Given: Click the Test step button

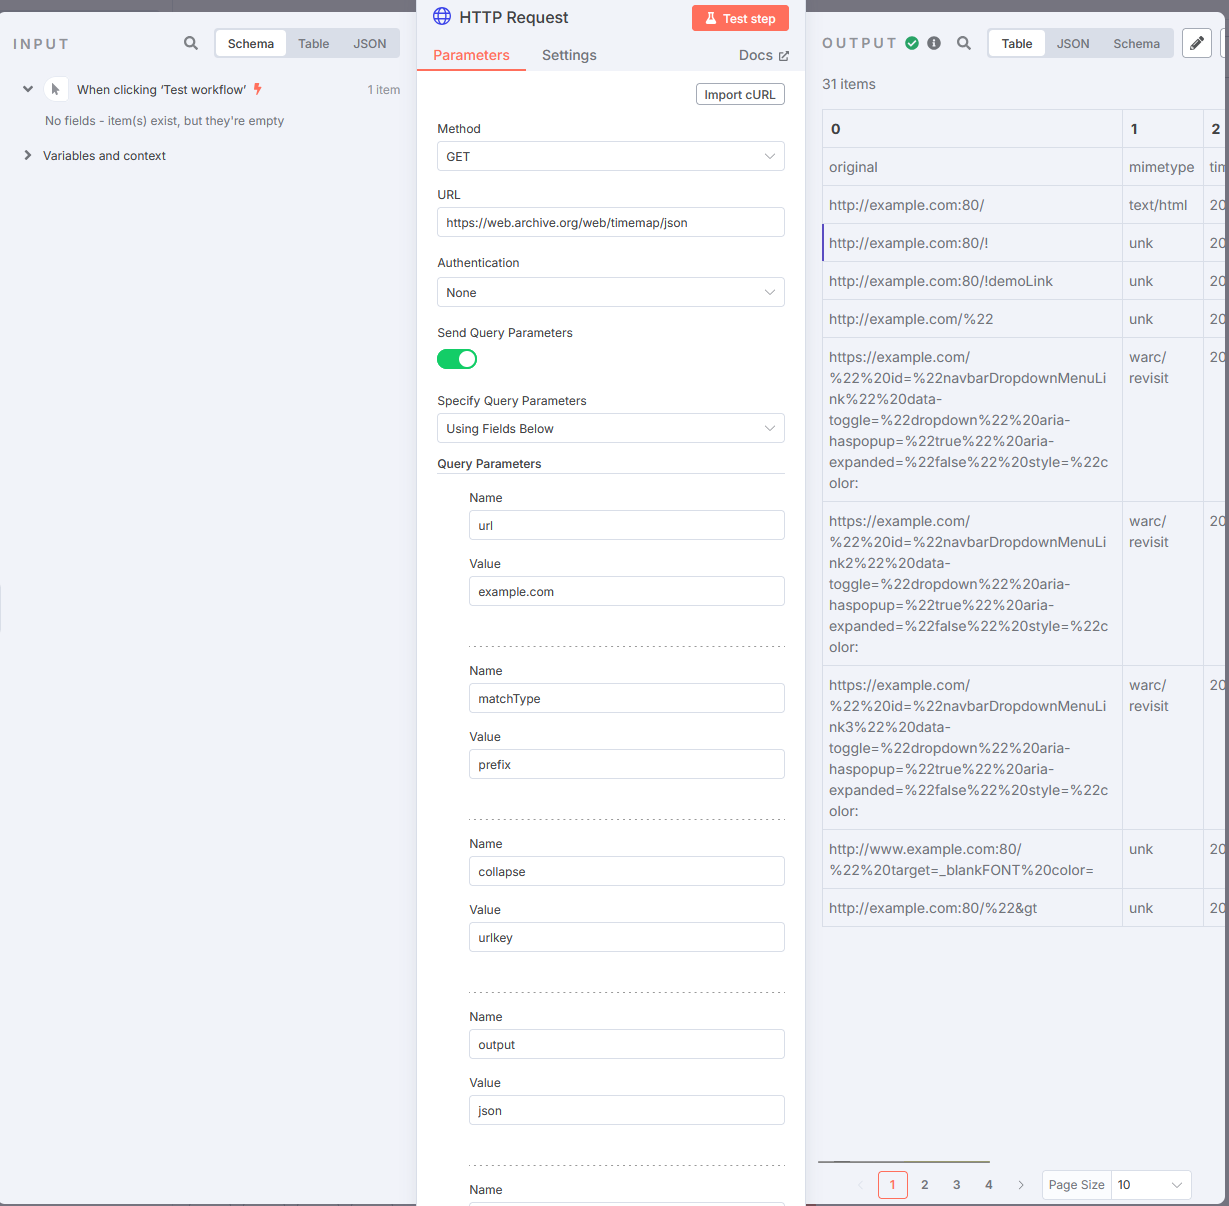Looking at the screenshot, I should (740, 18).
